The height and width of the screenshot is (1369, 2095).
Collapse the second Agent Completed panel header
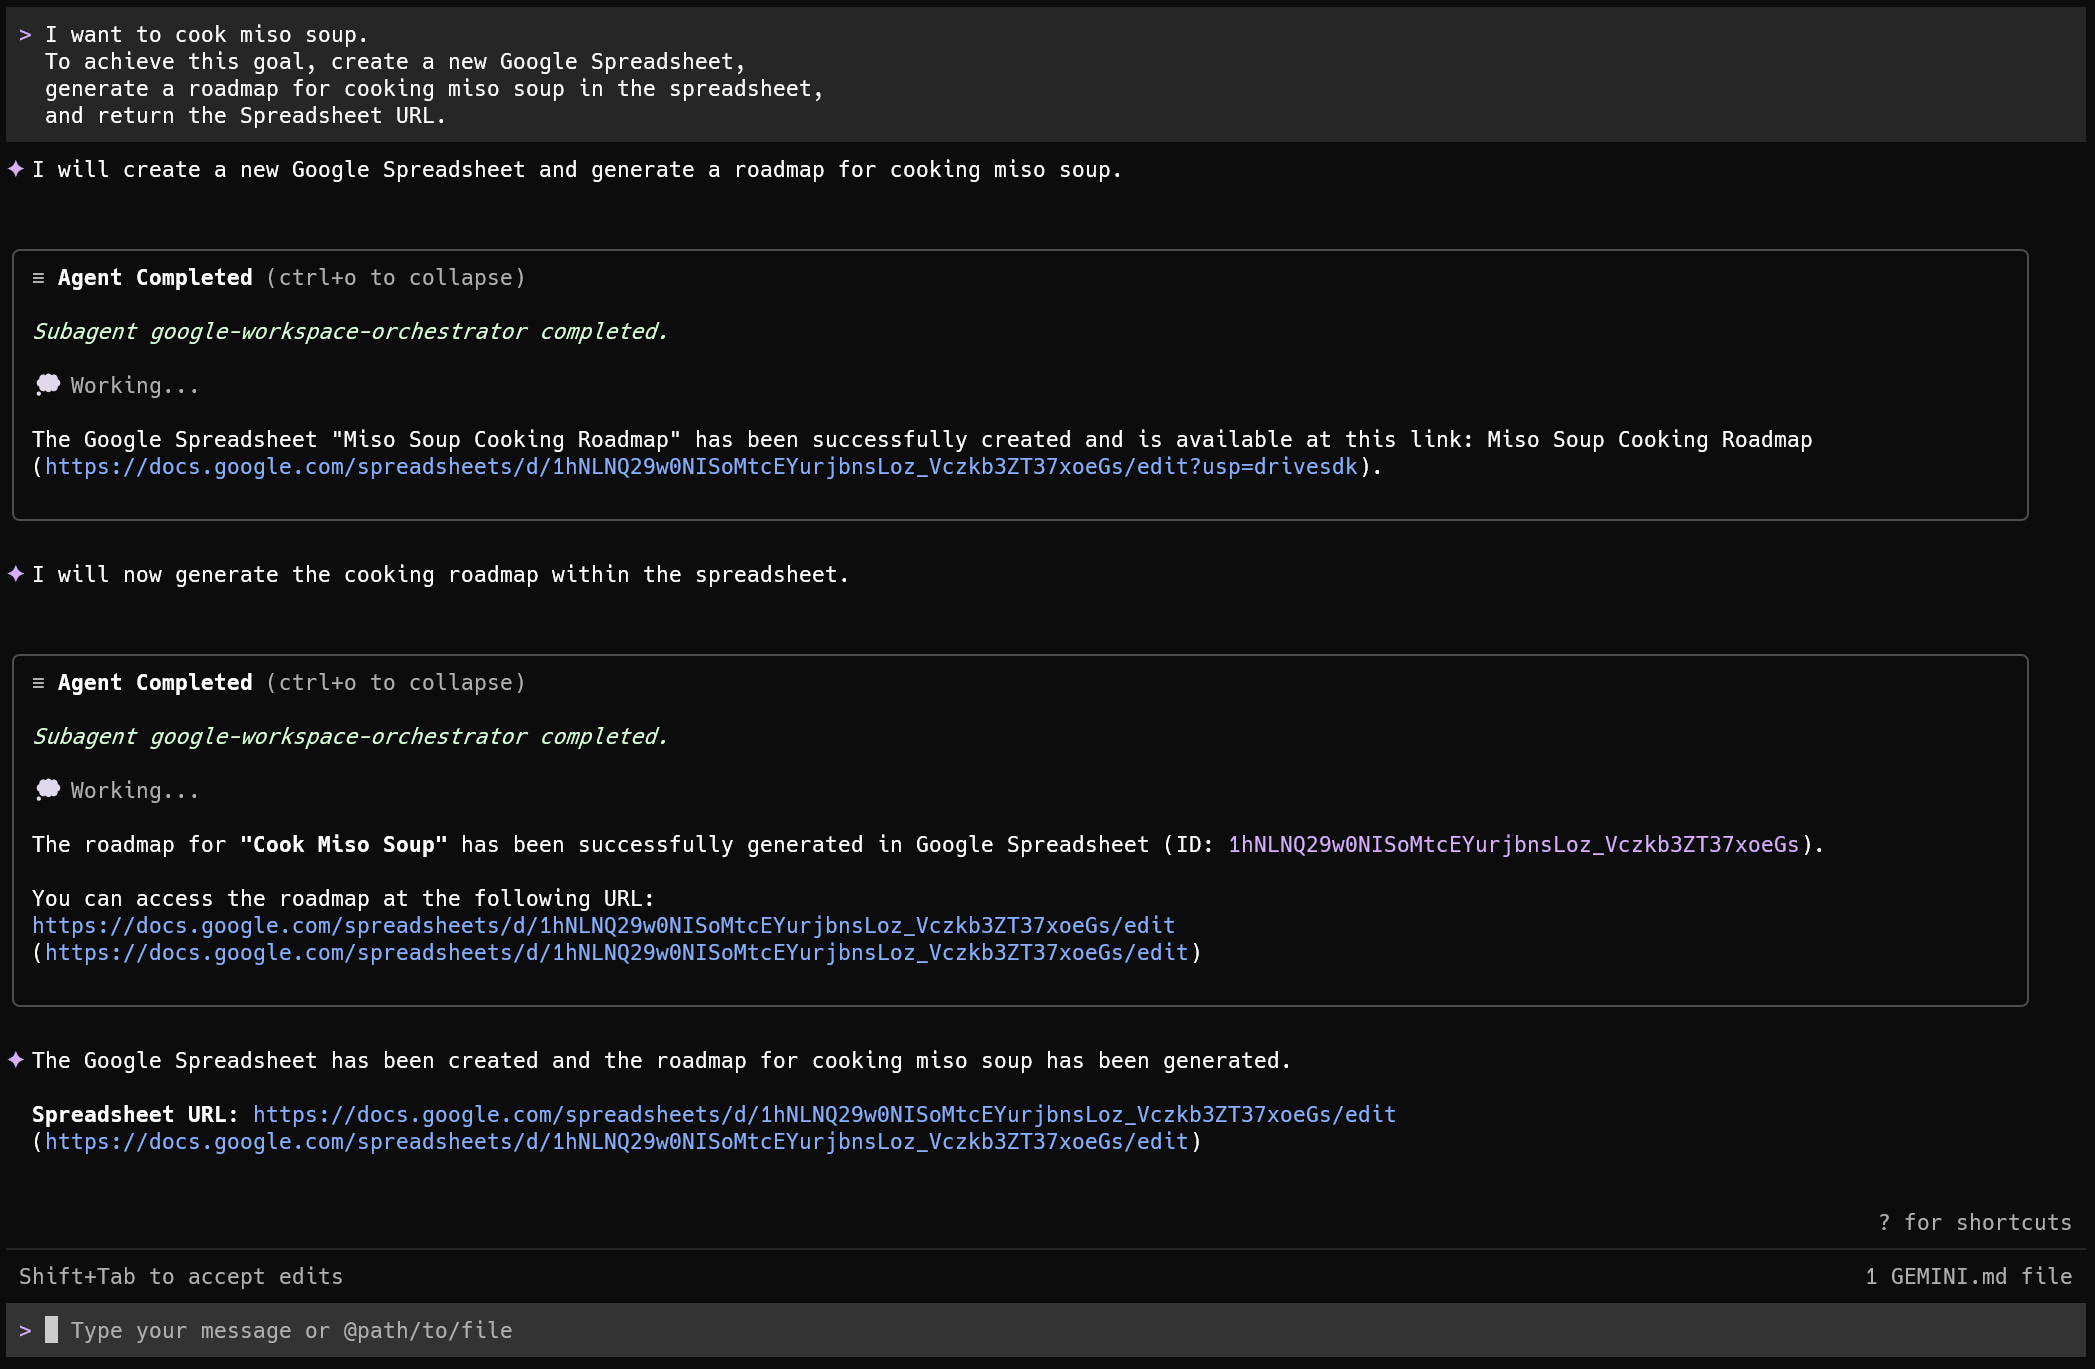tap(155, 683)
